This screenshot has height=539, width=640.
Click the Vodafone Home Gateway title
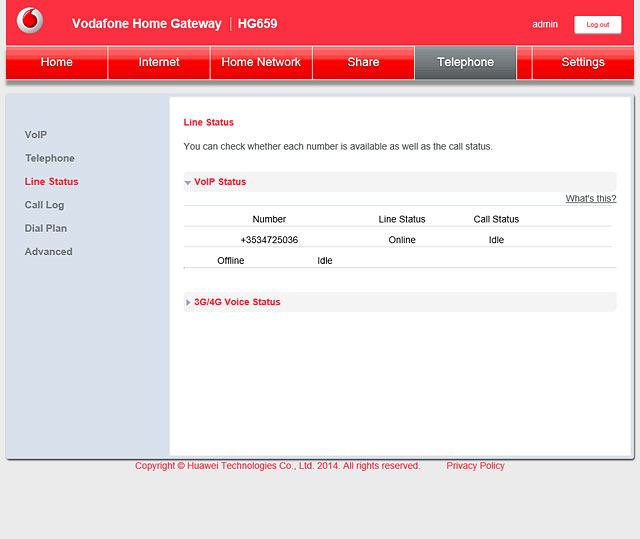147,24
